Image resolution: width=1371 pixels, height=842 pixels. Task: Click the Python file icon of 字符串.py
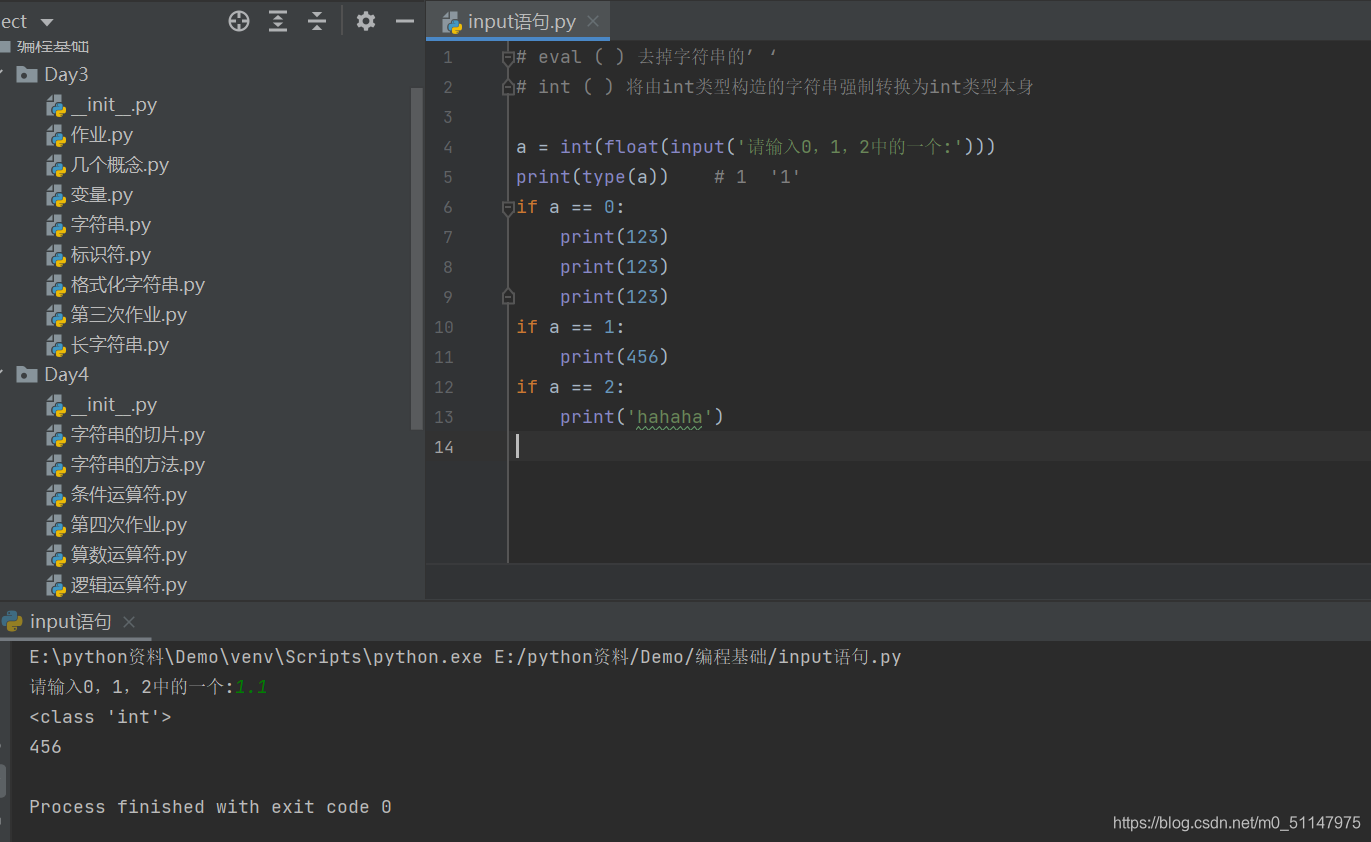(56, 225)
